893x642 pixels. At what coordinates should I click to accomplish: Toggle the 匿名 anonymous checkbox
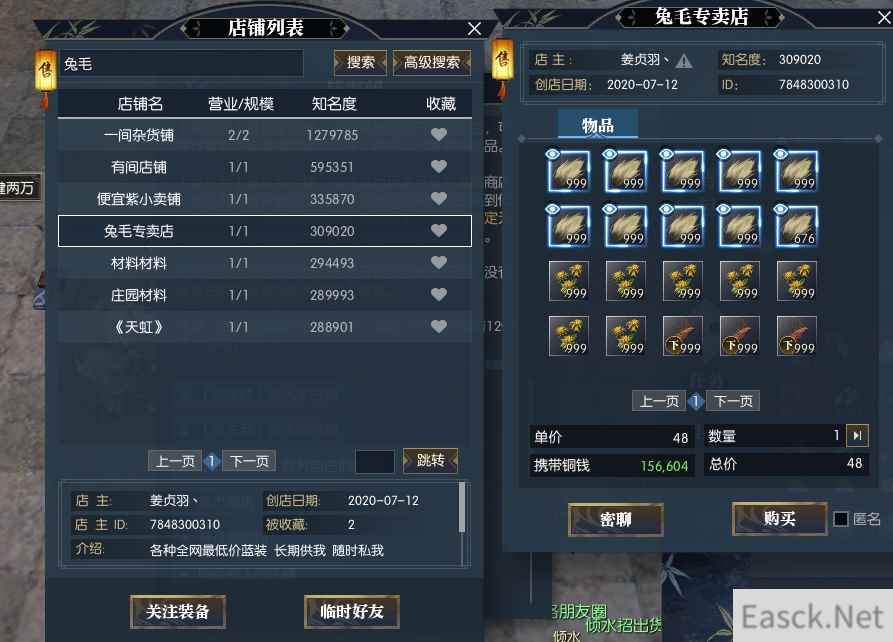click(841, 519)
